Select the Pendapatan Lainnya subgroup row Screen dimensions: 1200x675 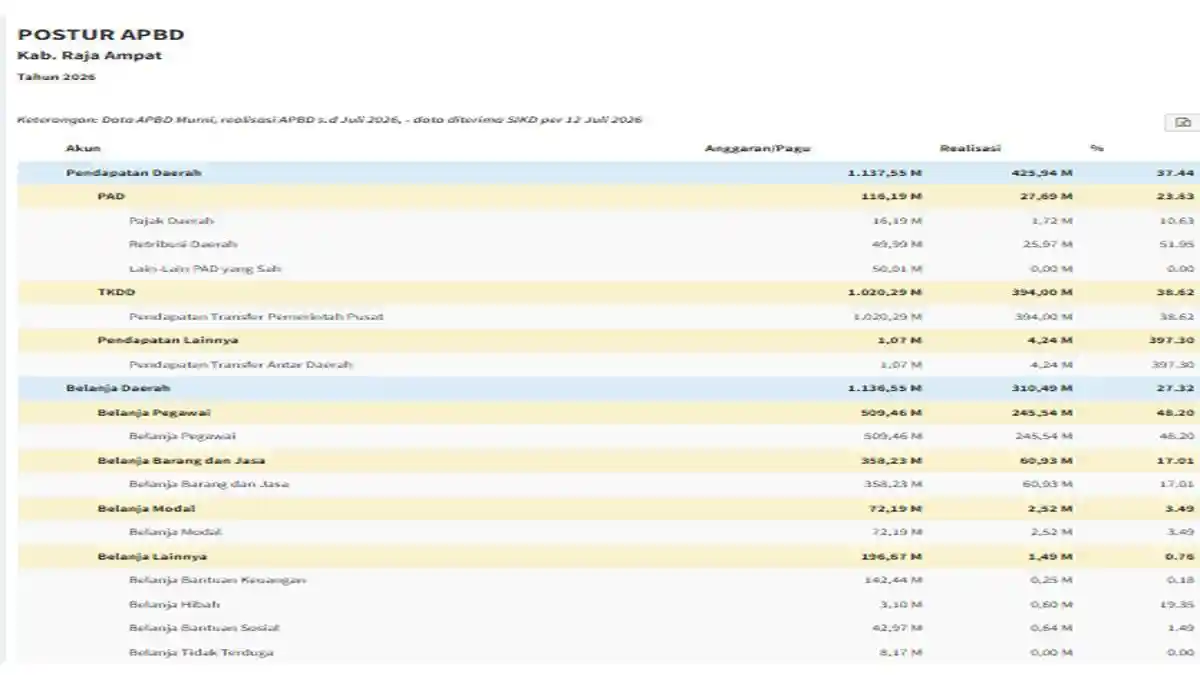tap(609, 340)
